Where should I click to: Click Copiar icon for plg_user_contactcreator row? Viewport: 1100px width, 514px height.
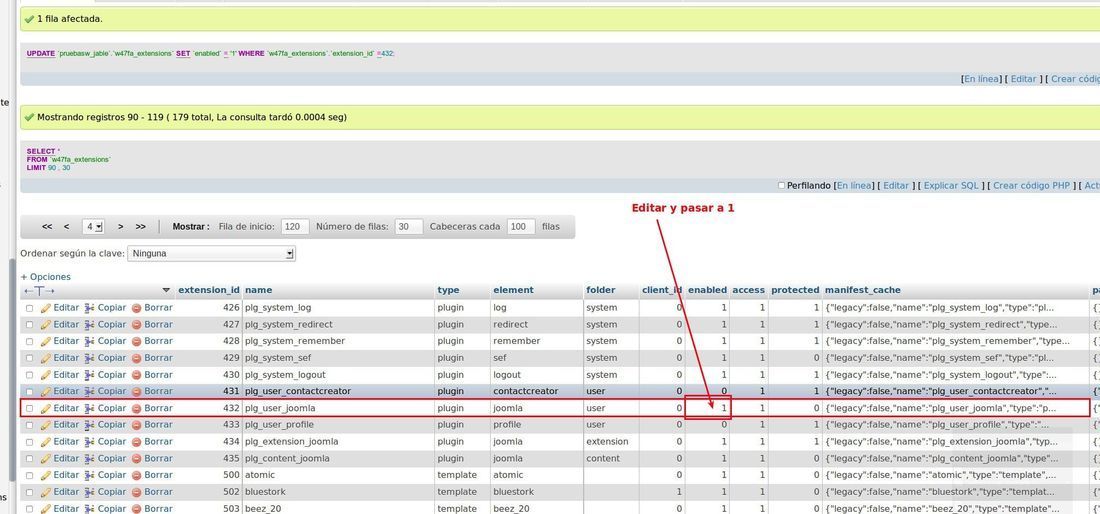point(90,391)
